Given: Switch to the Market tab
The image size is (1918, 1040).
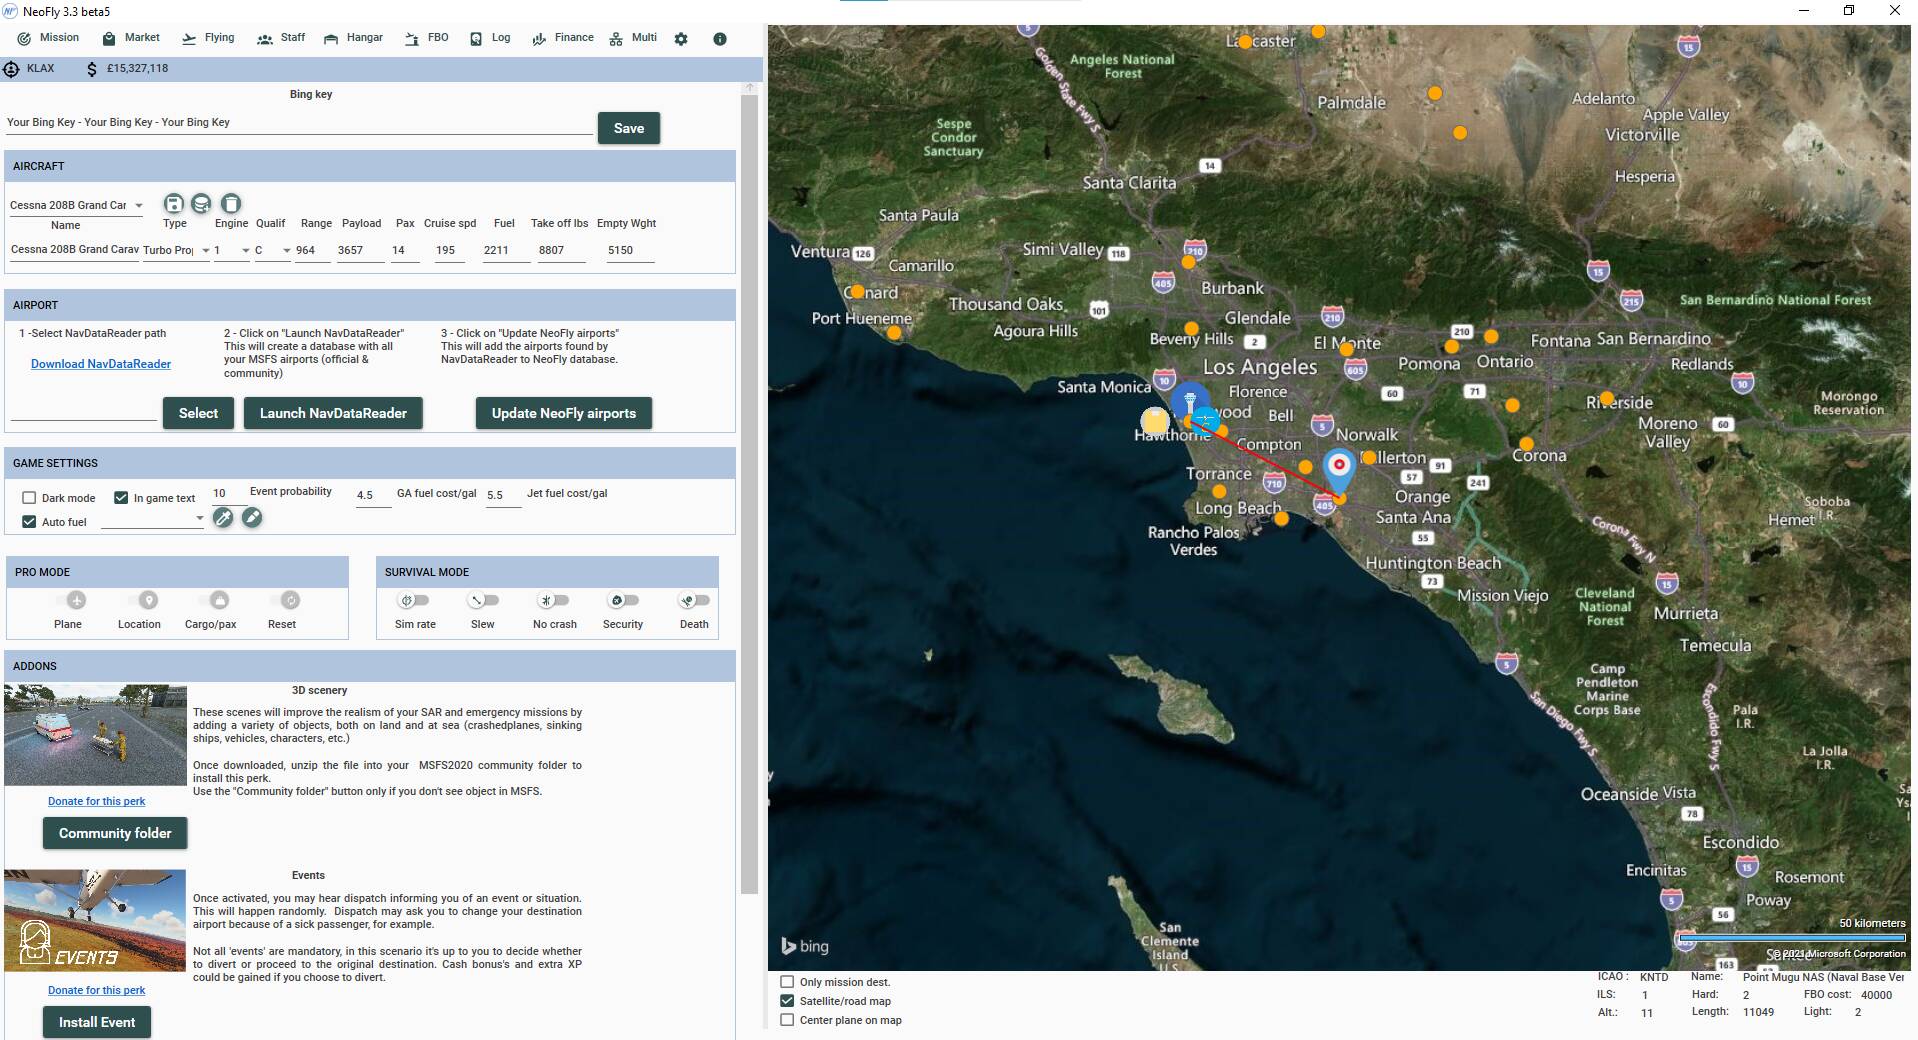Looking at the screenshot, I should click(131, 38).
